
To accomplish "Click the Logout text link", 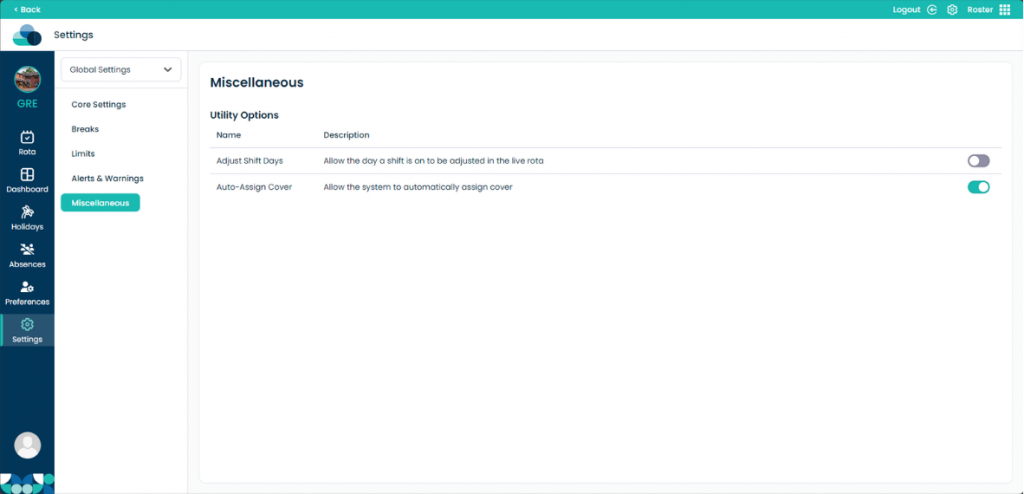I will 906,10.
